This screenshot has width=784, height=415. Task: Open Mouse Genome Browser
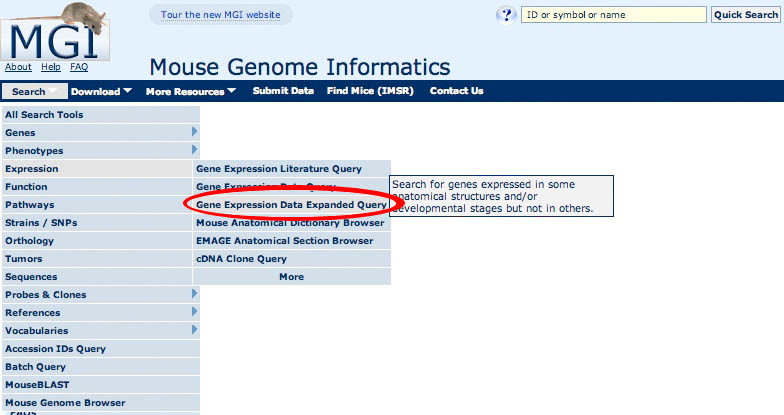(x=101, y=402)
